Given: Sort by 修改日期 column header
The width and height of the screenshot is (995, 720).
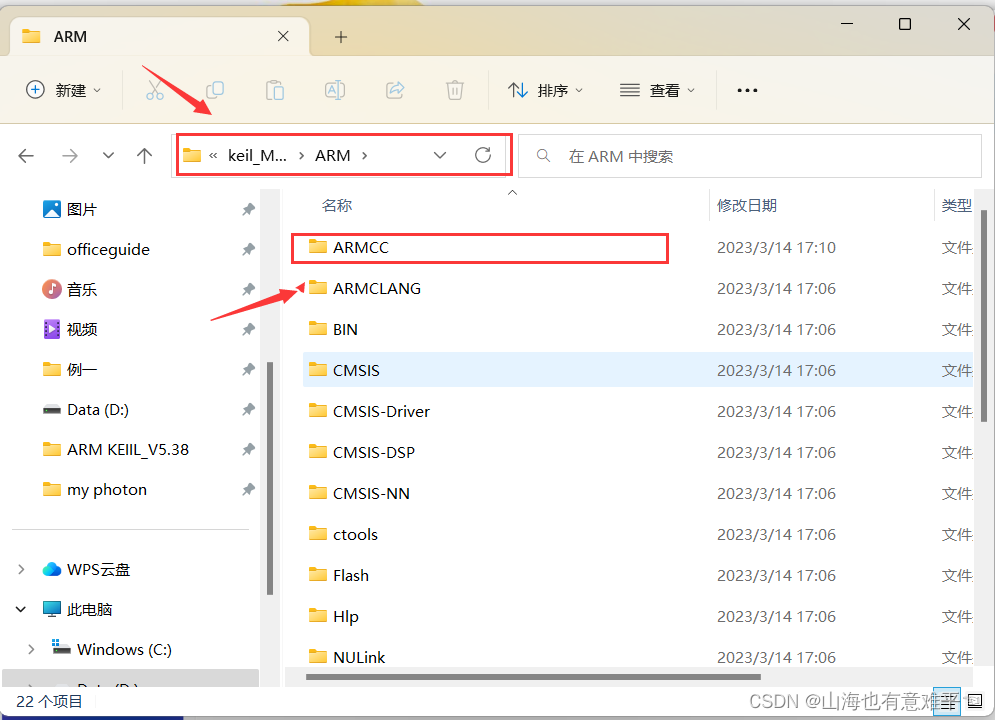Looking at the screenshot, I should (x=746, y=206).
